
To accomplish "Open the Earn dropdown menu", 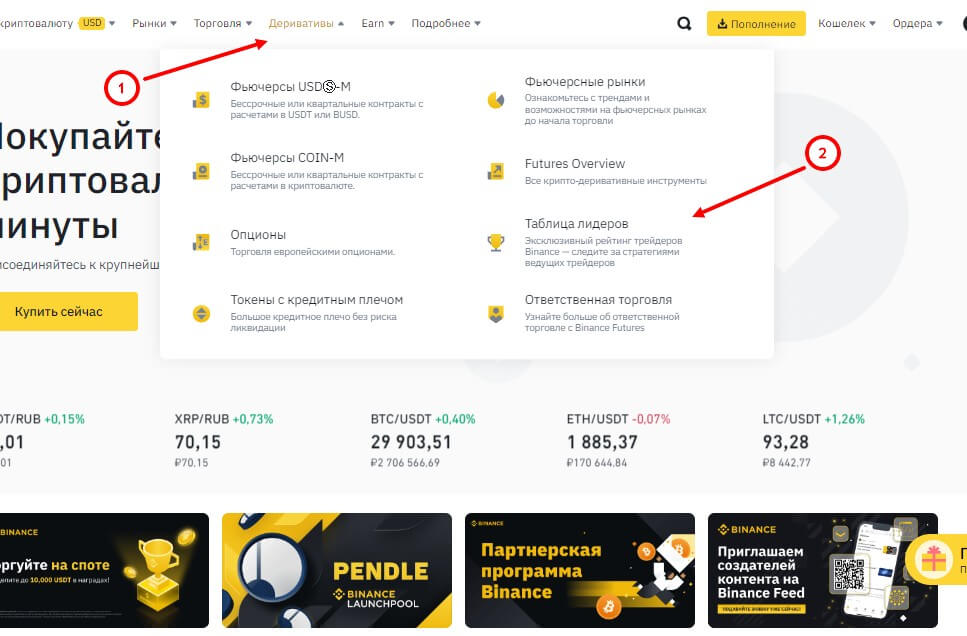I will pyautogui.click(x=377, y=23).
